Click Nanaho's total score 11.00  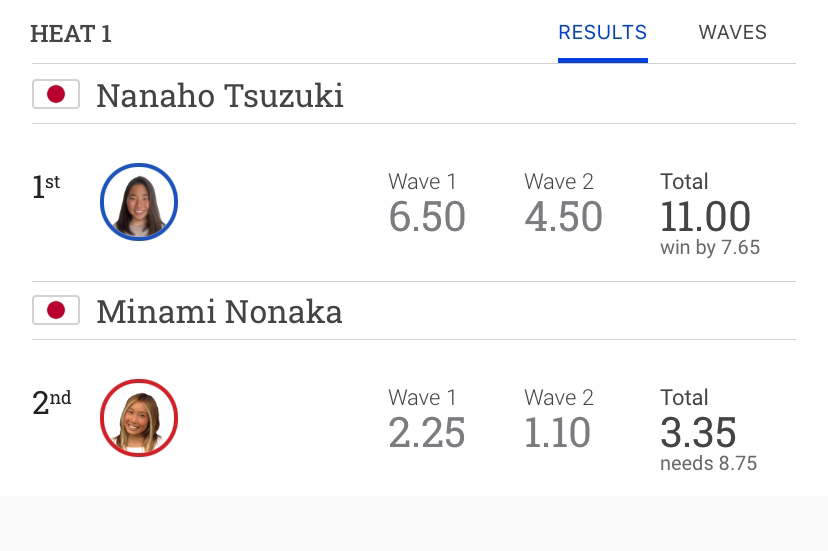[705, 217]
